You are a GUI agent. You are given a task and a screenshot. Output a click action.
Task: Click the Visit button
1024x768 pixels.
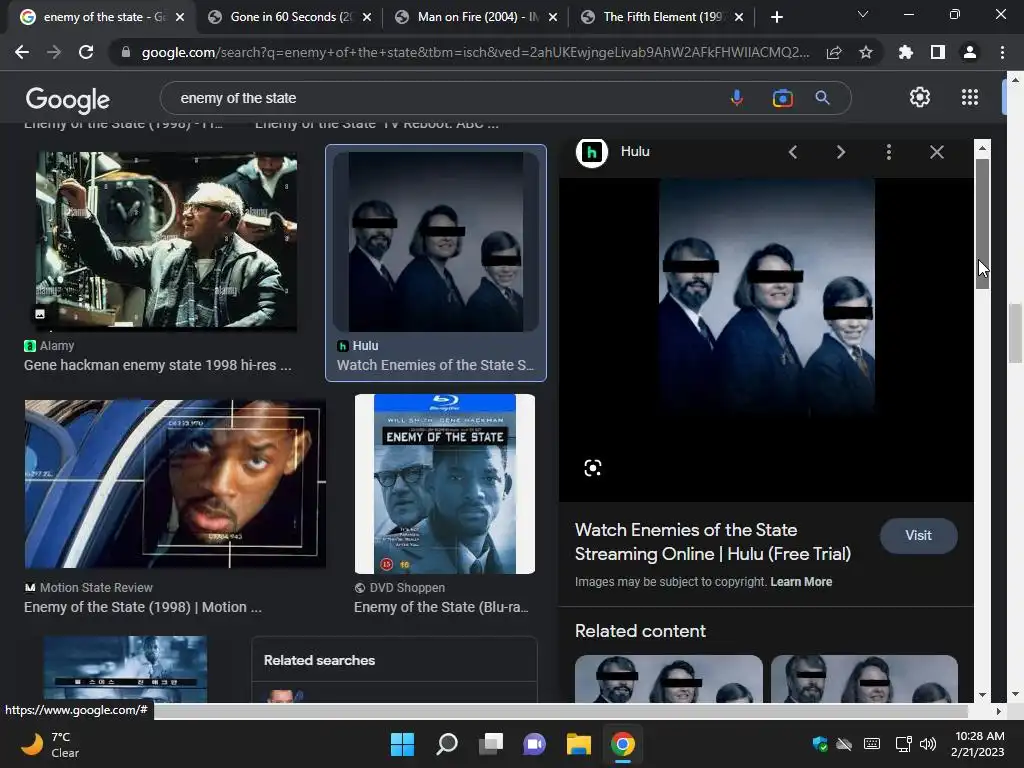click(918, 536)
